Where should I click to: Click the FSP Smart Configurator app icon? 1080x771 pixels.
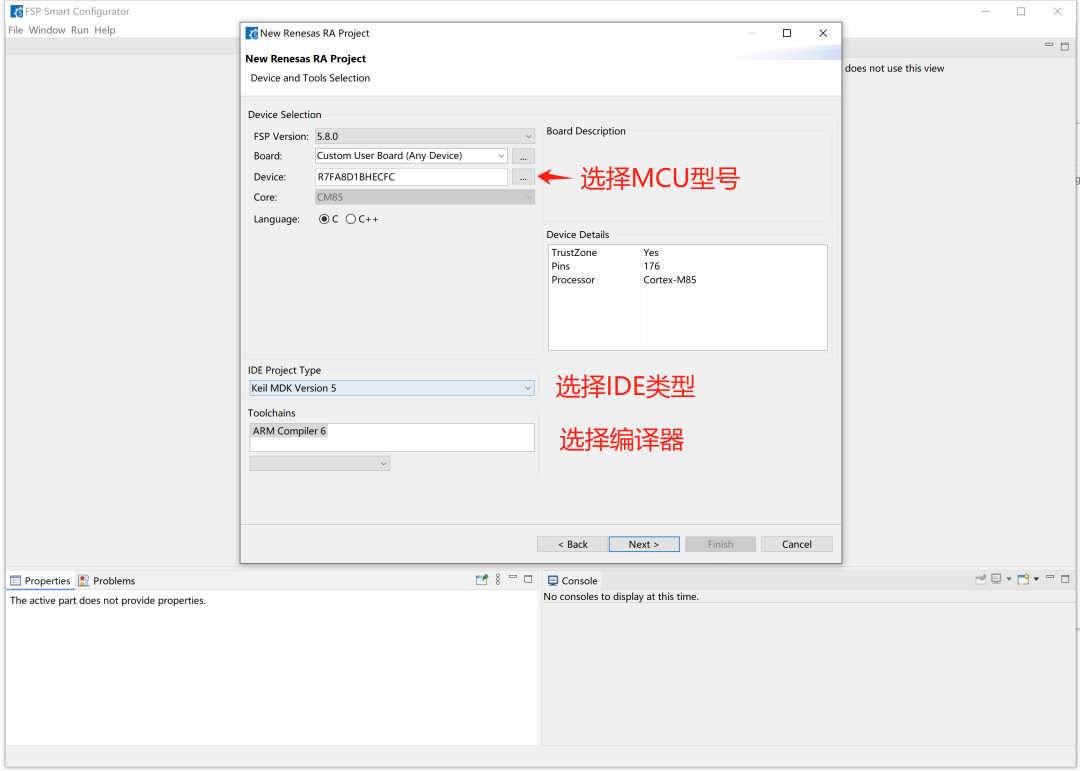[17, 12]
